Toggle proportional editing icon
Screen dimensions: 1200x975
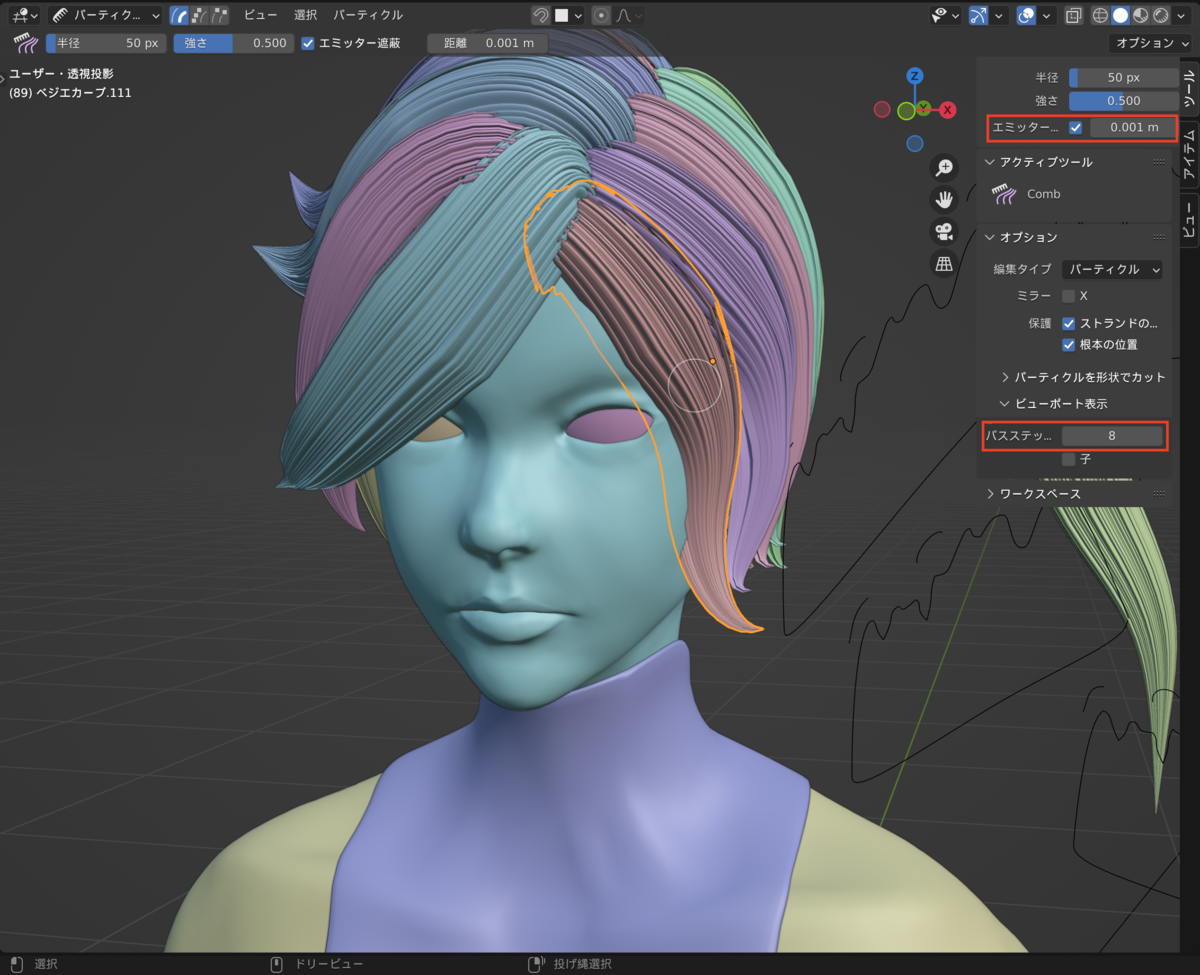tap(601, 15)
